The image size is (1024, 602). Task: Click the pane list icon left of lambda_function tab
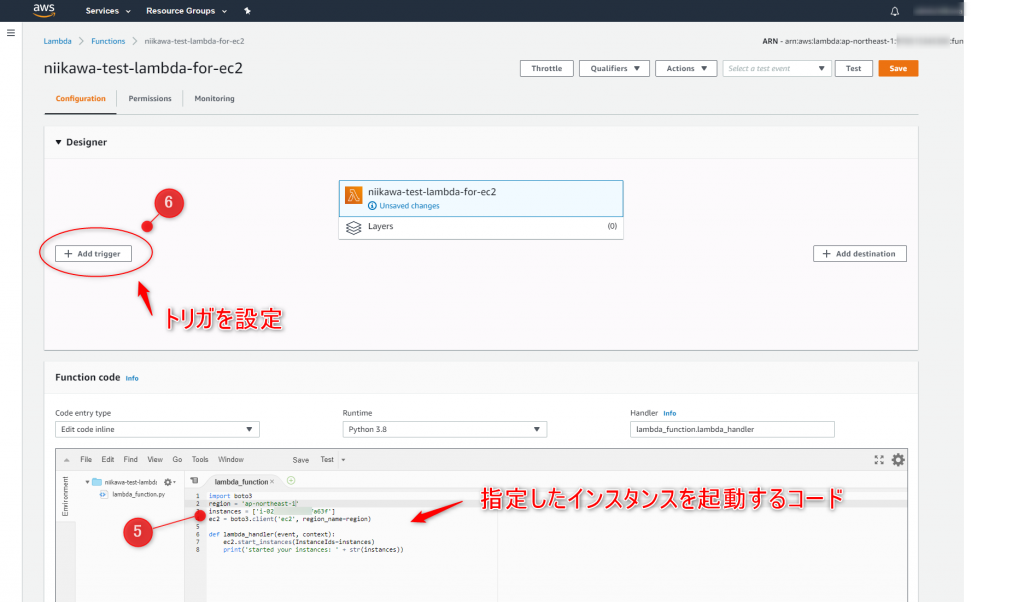[x=194, y=481]
